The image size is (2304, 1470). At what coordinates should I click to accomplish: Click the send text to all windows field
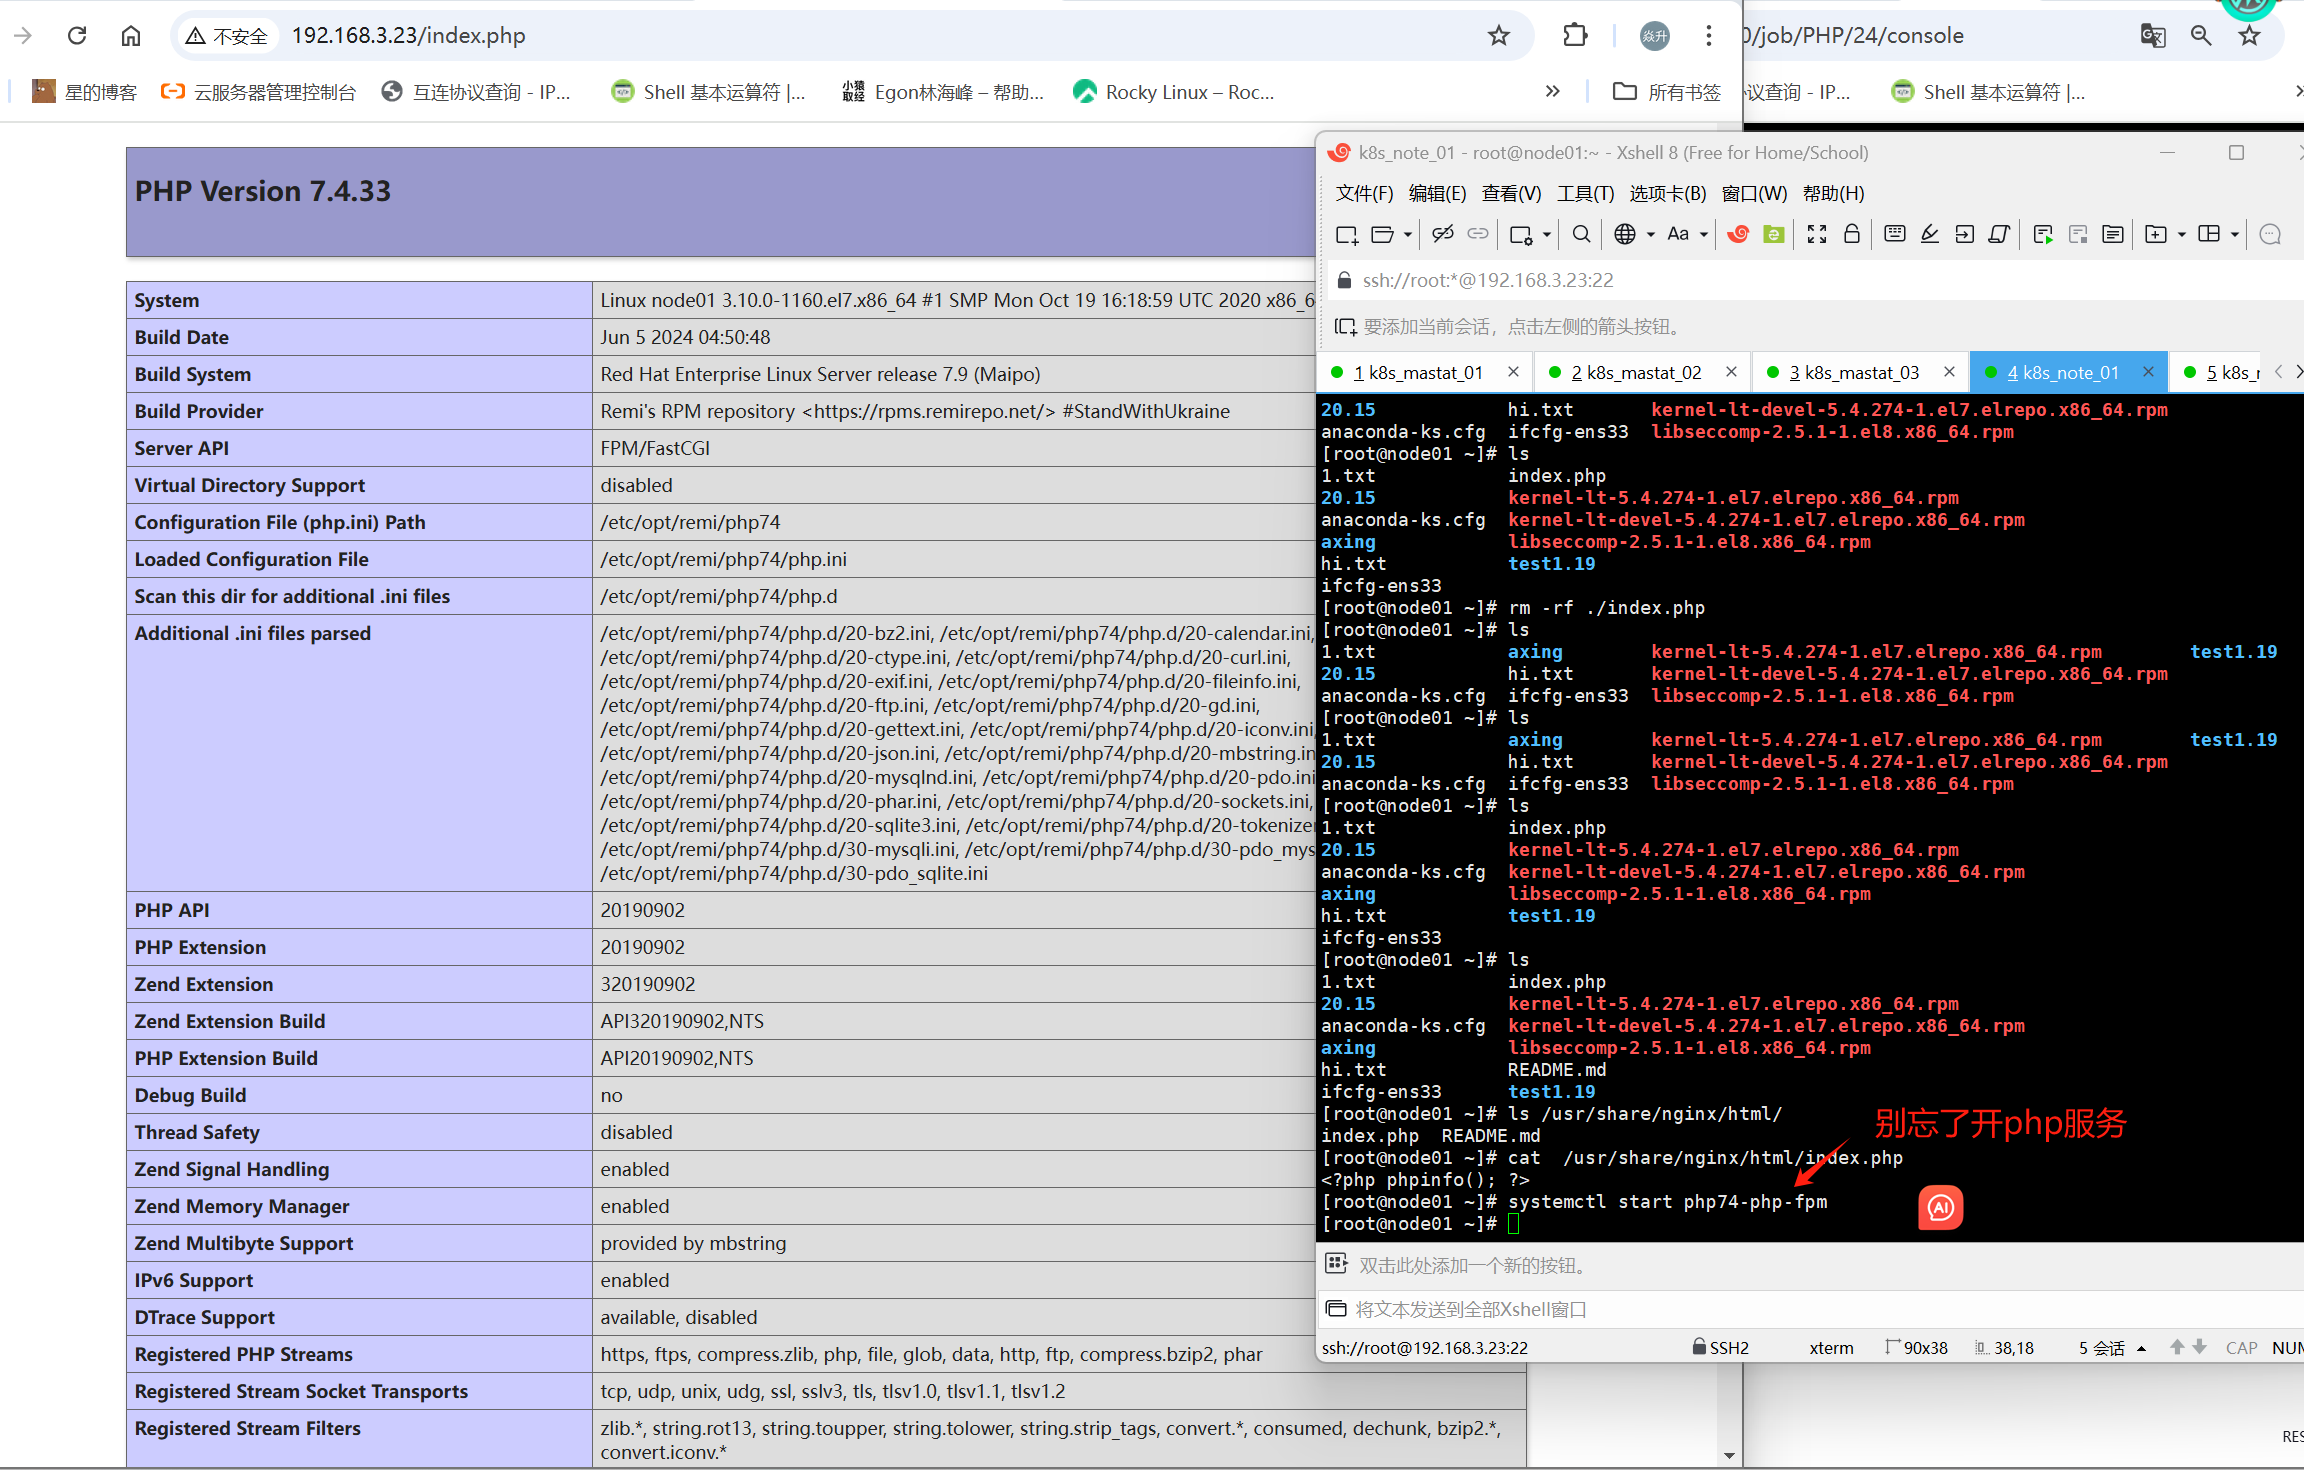click(1810, 1309)
